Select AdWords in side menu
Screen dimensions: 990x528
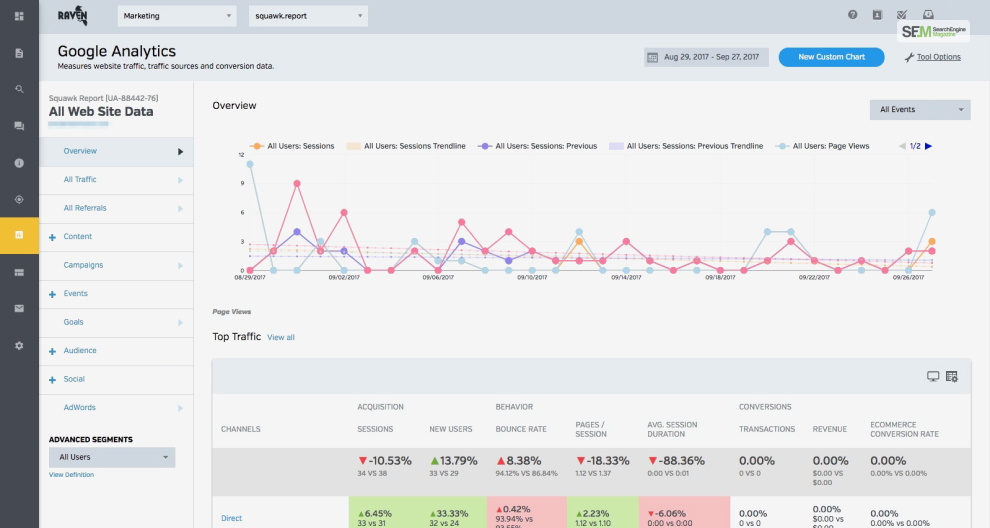[116, 408]
